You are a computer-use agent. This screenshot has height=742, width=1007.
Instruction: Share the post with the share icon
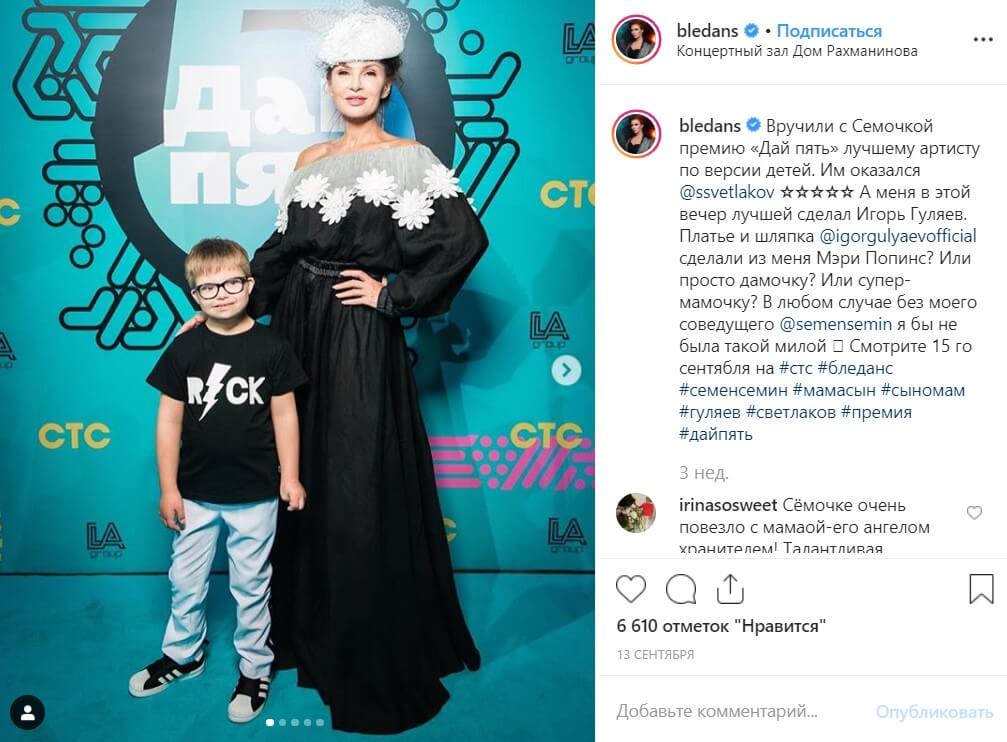tap(730, 588)
